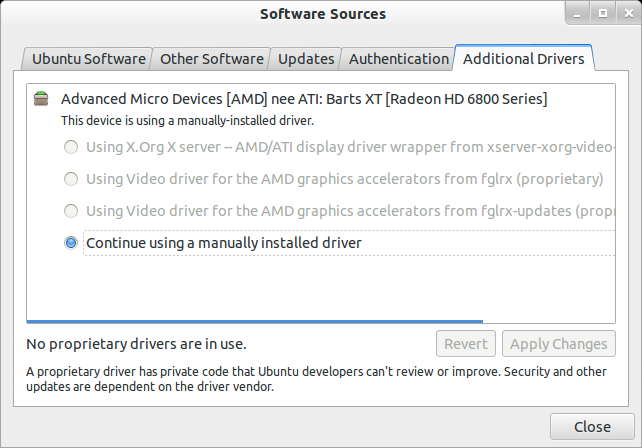
Task: Open the Other Software tab
Action: pyautogui.click(x=212, y=59)
